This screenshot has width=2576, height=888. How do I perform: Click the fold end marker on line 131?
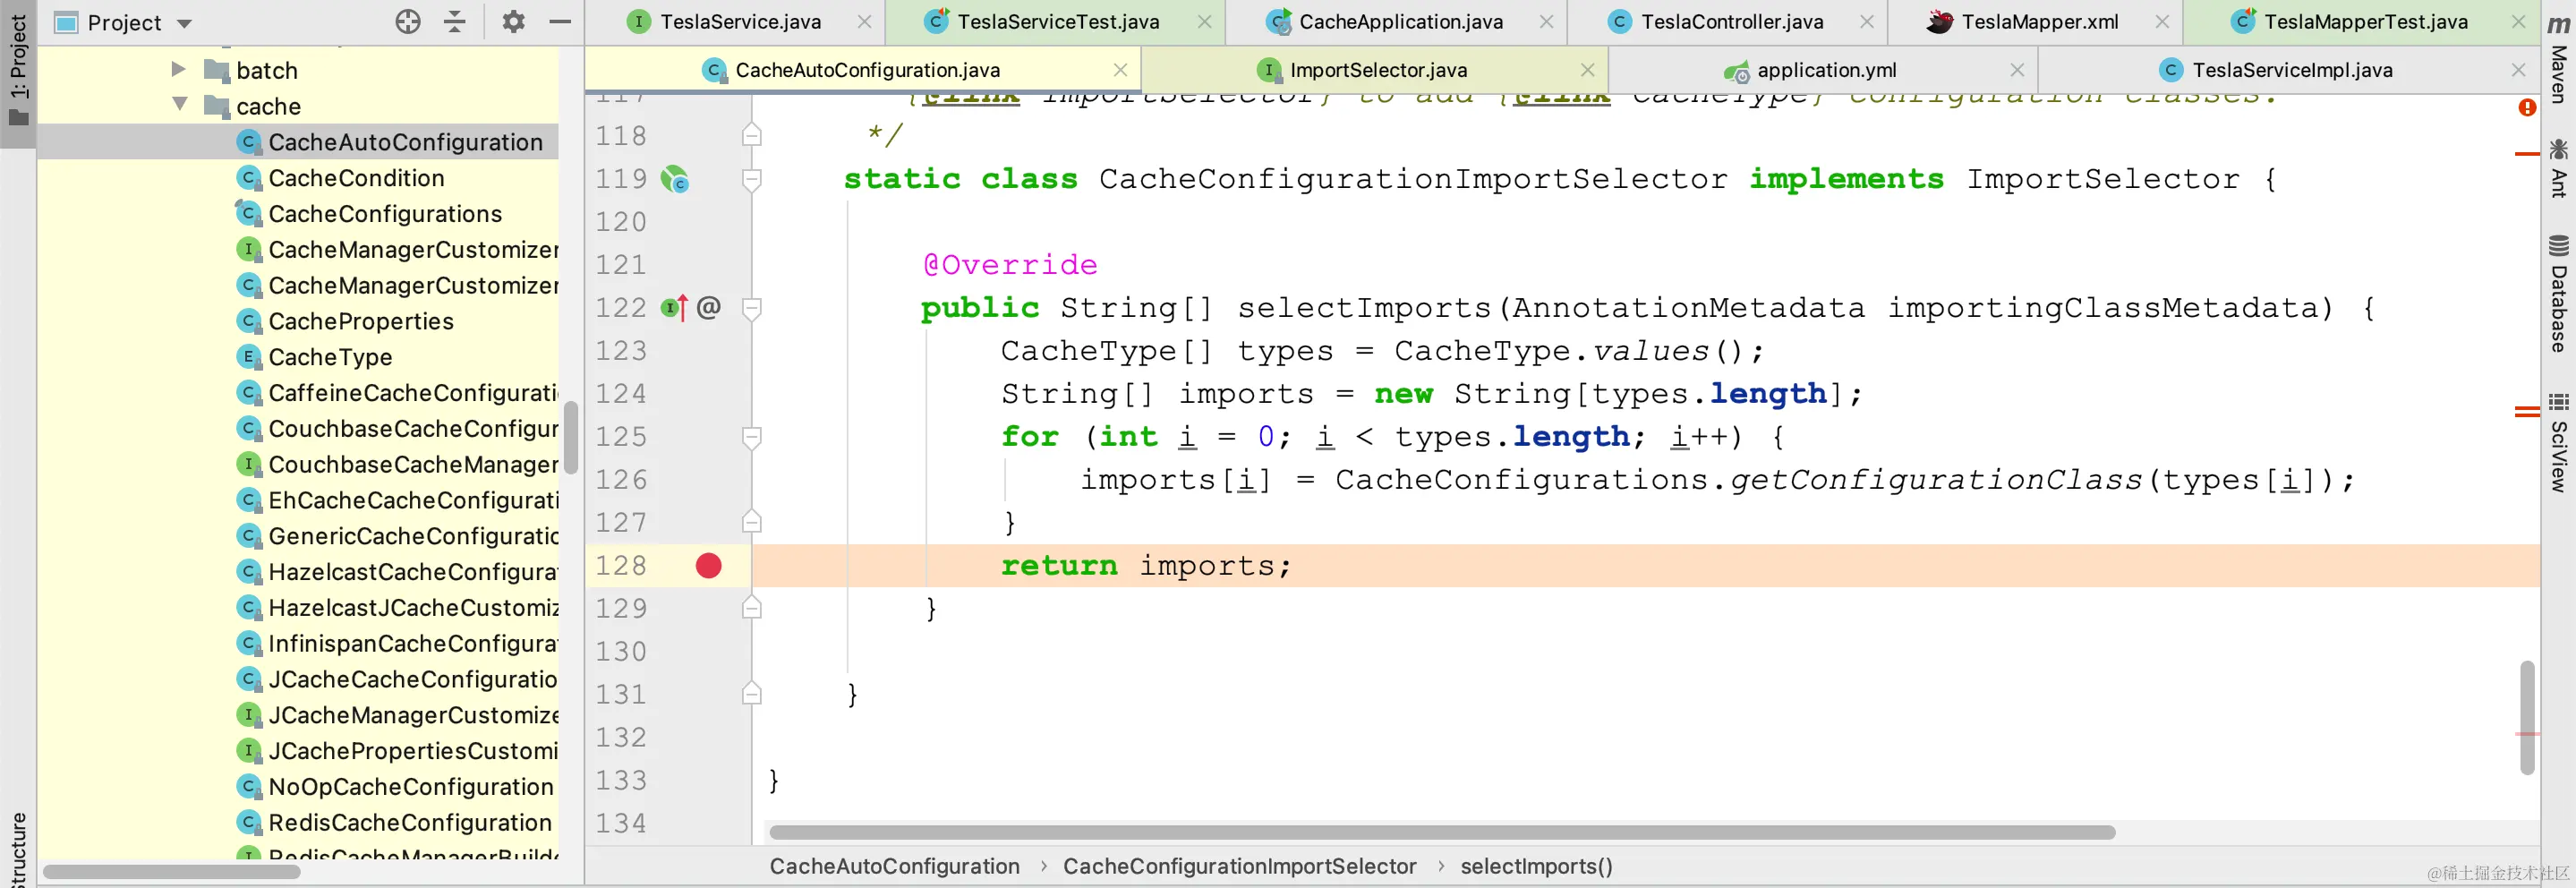coord(752,694)
